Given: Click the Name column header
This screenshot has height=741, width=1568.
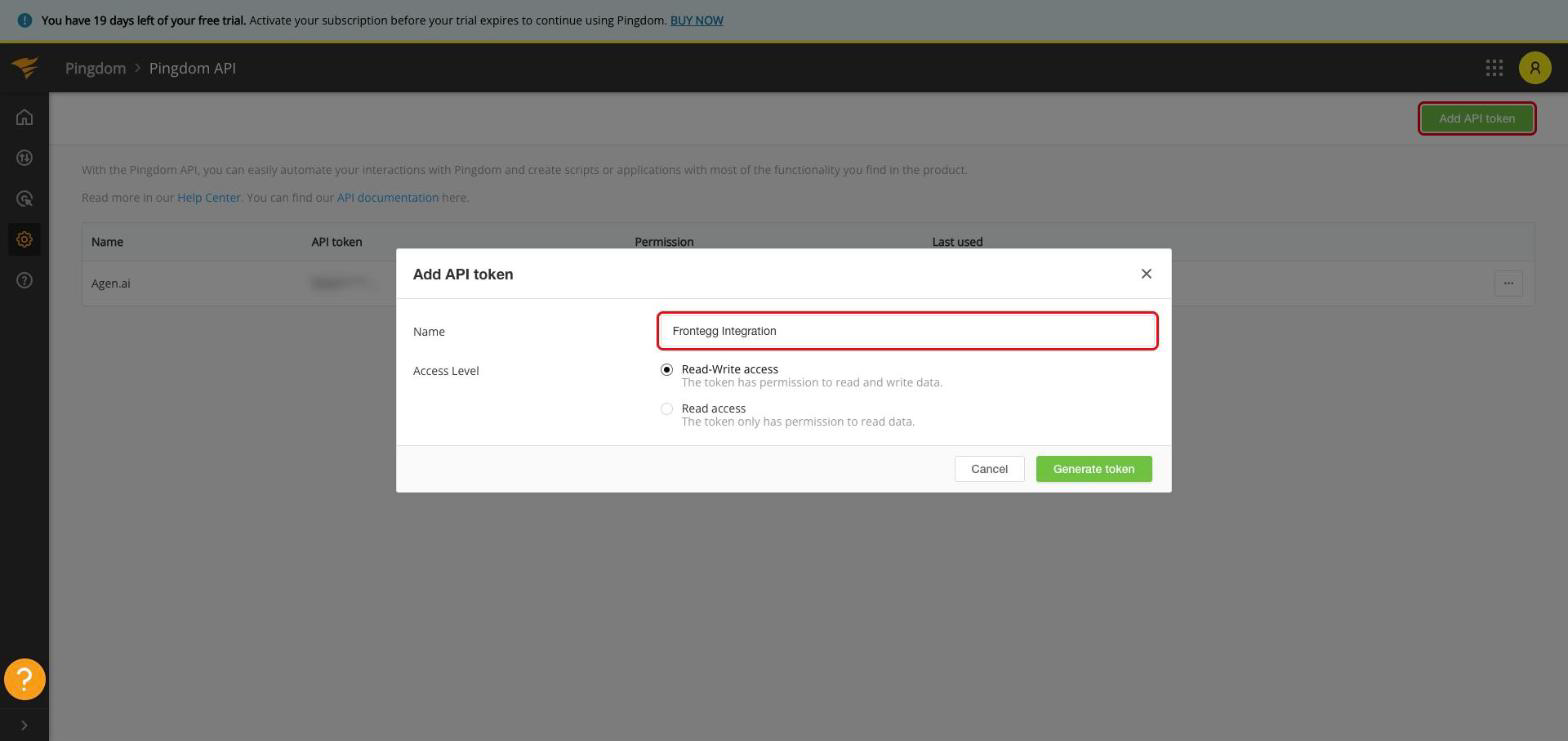Looking at the screenshot, I should 107,242.
